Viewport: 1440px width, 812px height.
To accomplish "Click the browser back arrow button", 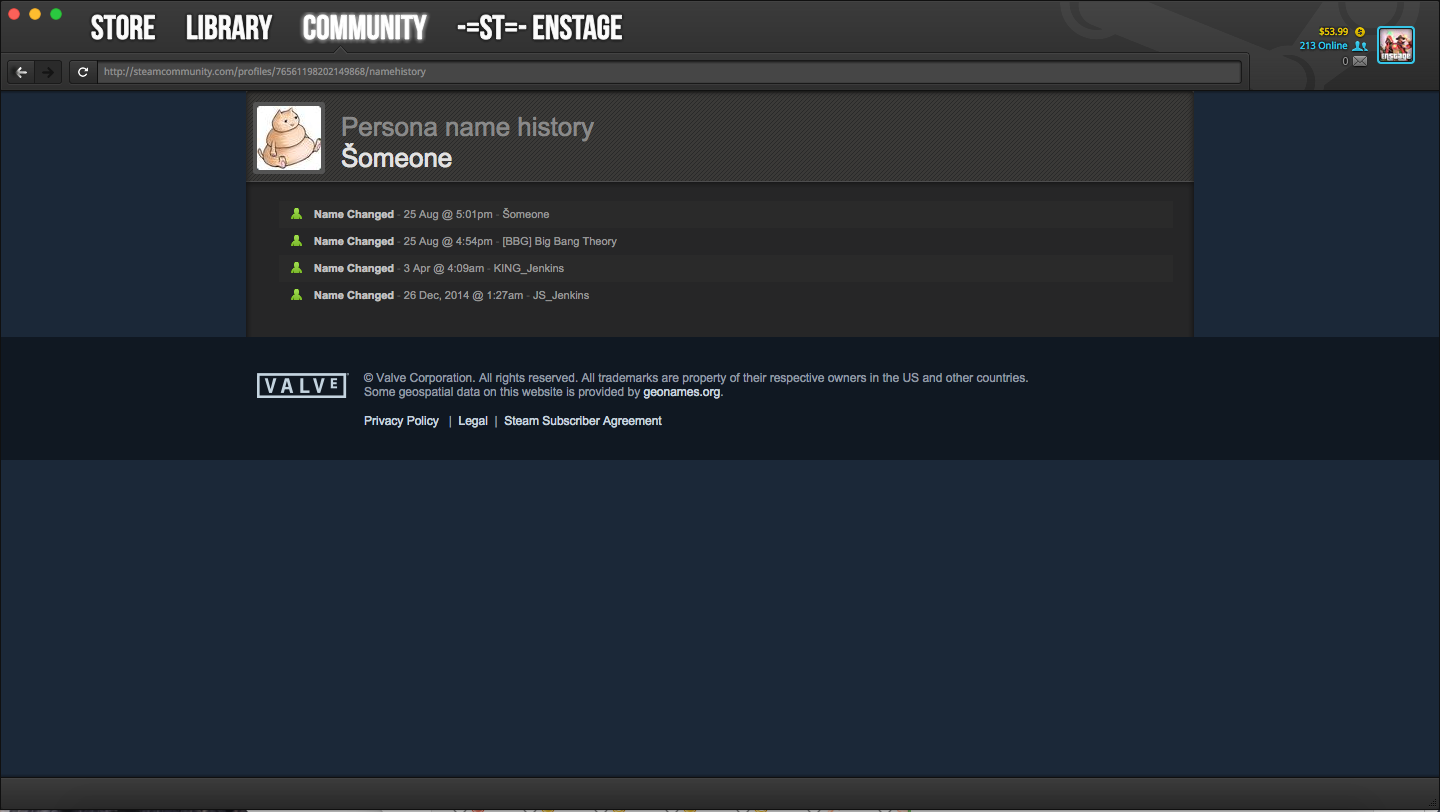I will coord(22,72).
